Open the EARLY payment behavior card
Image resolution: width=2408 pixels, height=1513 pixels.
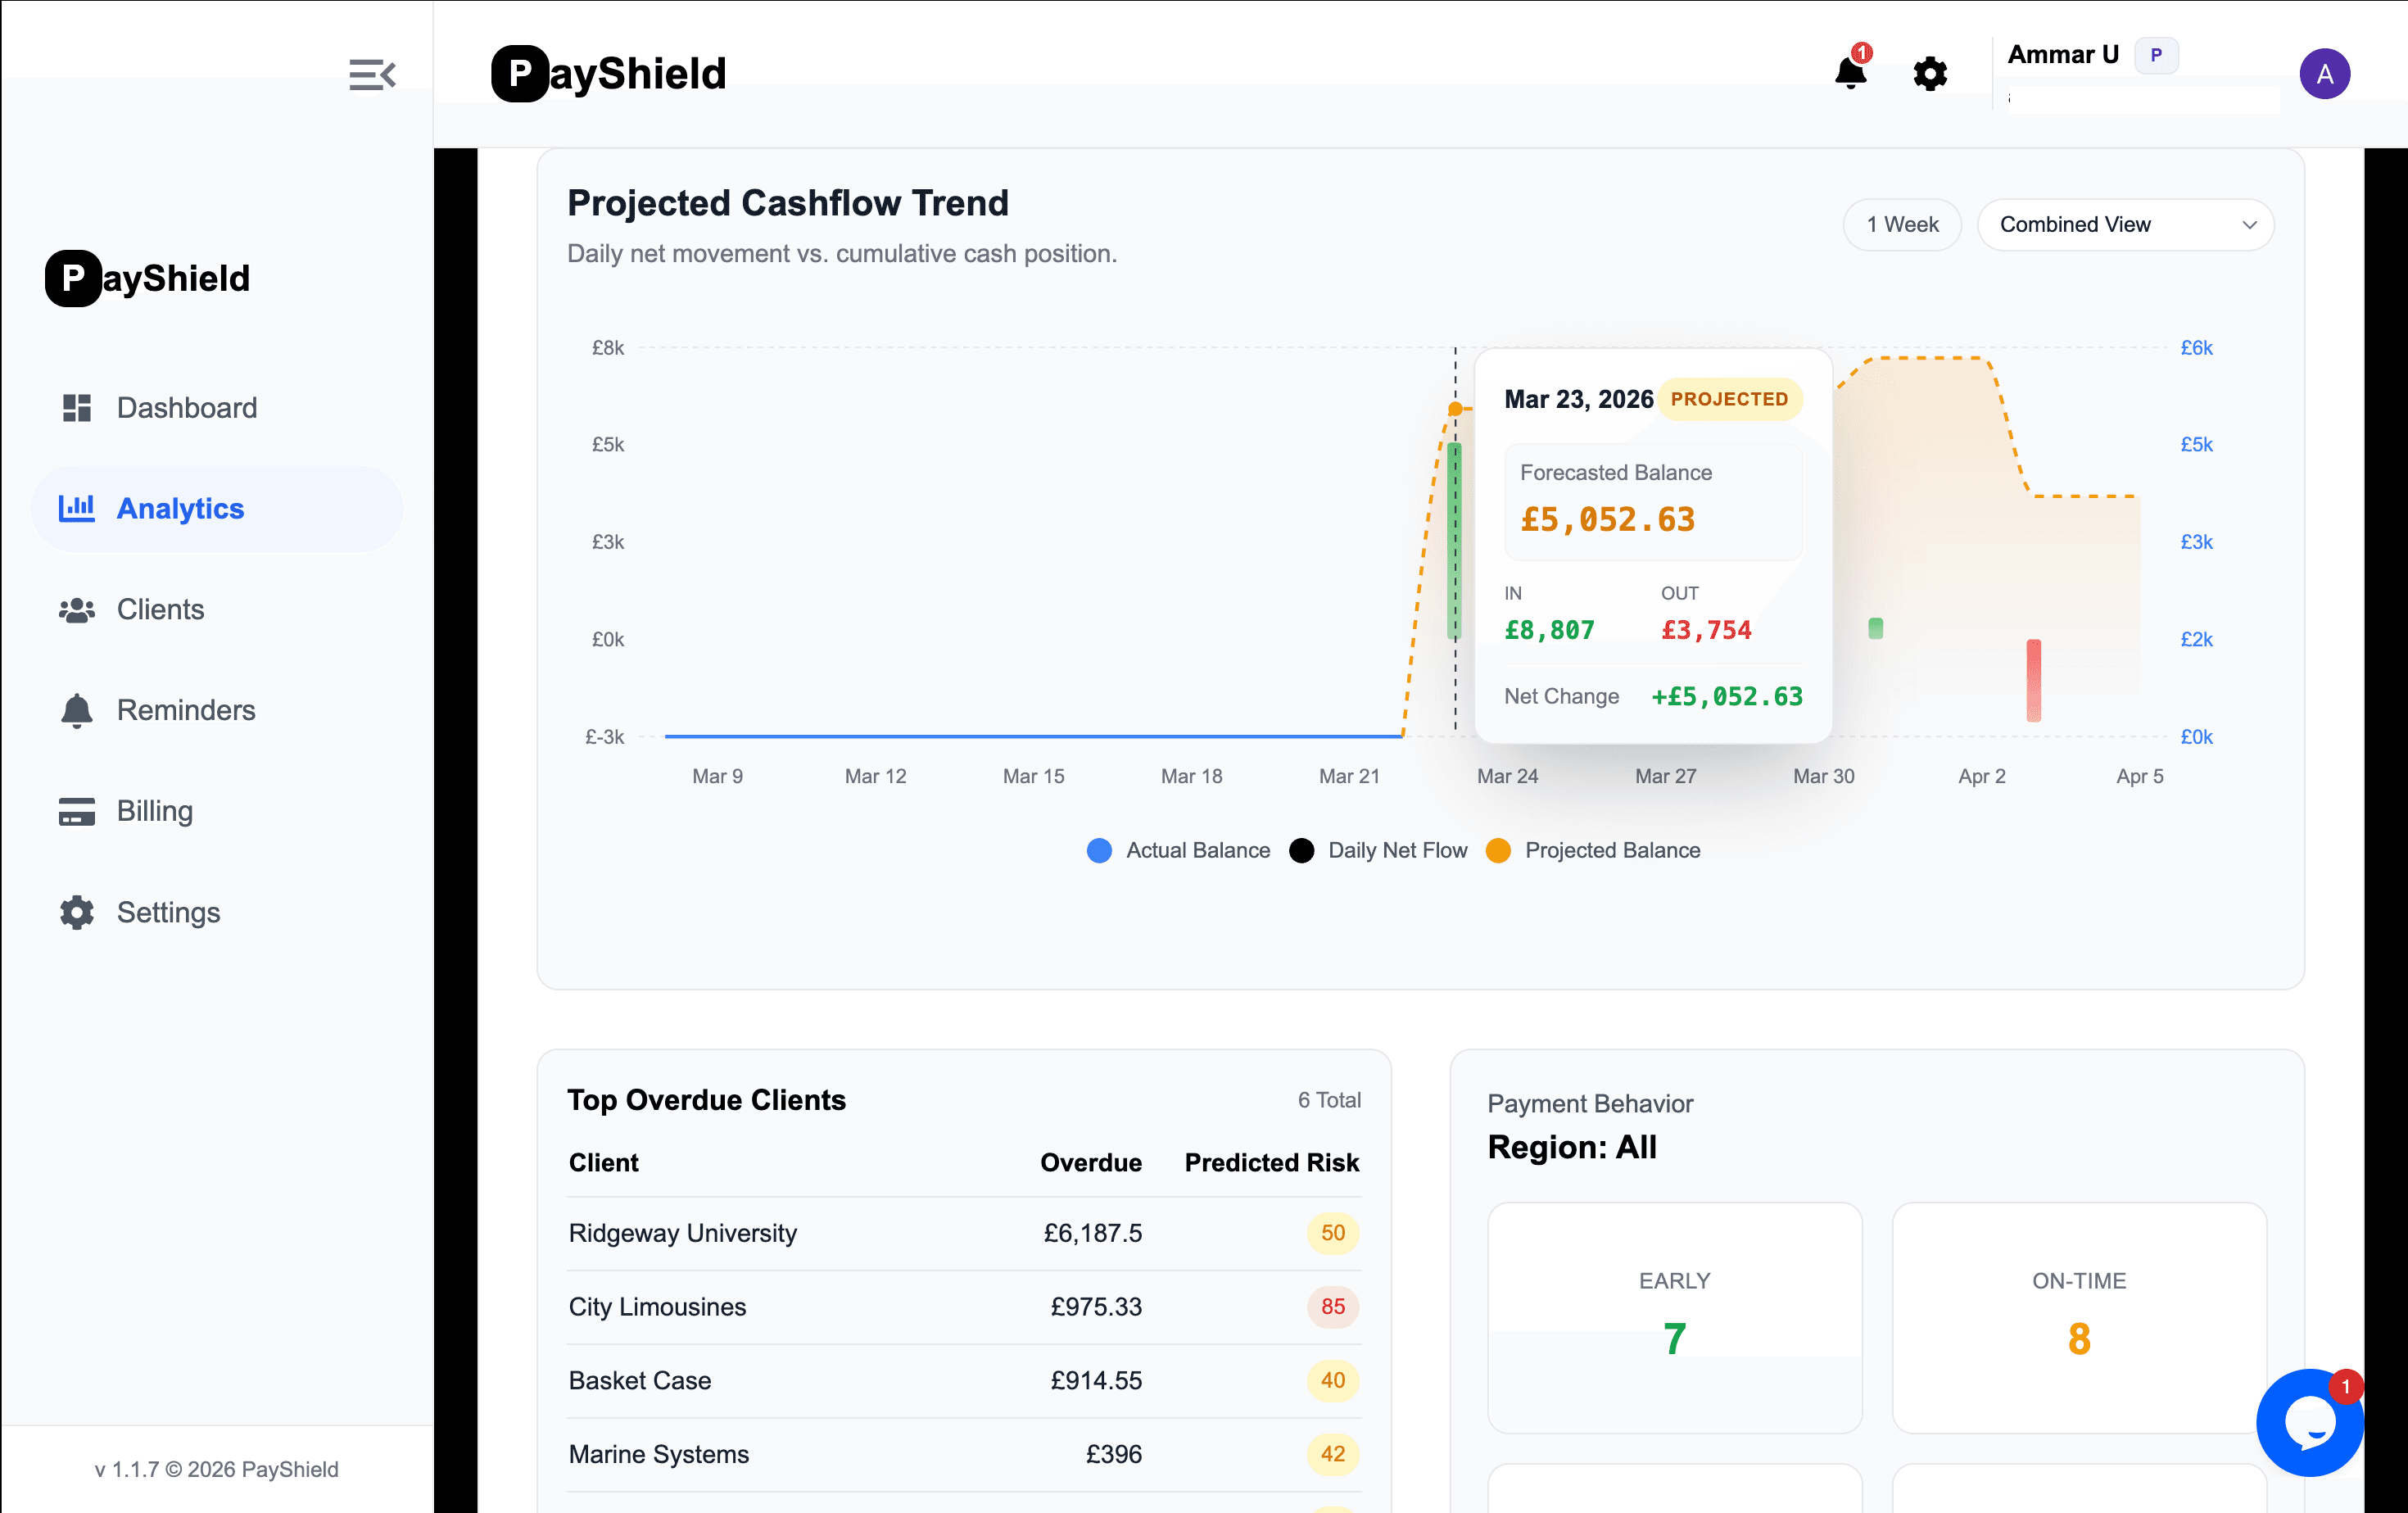coord(1674,1317)
